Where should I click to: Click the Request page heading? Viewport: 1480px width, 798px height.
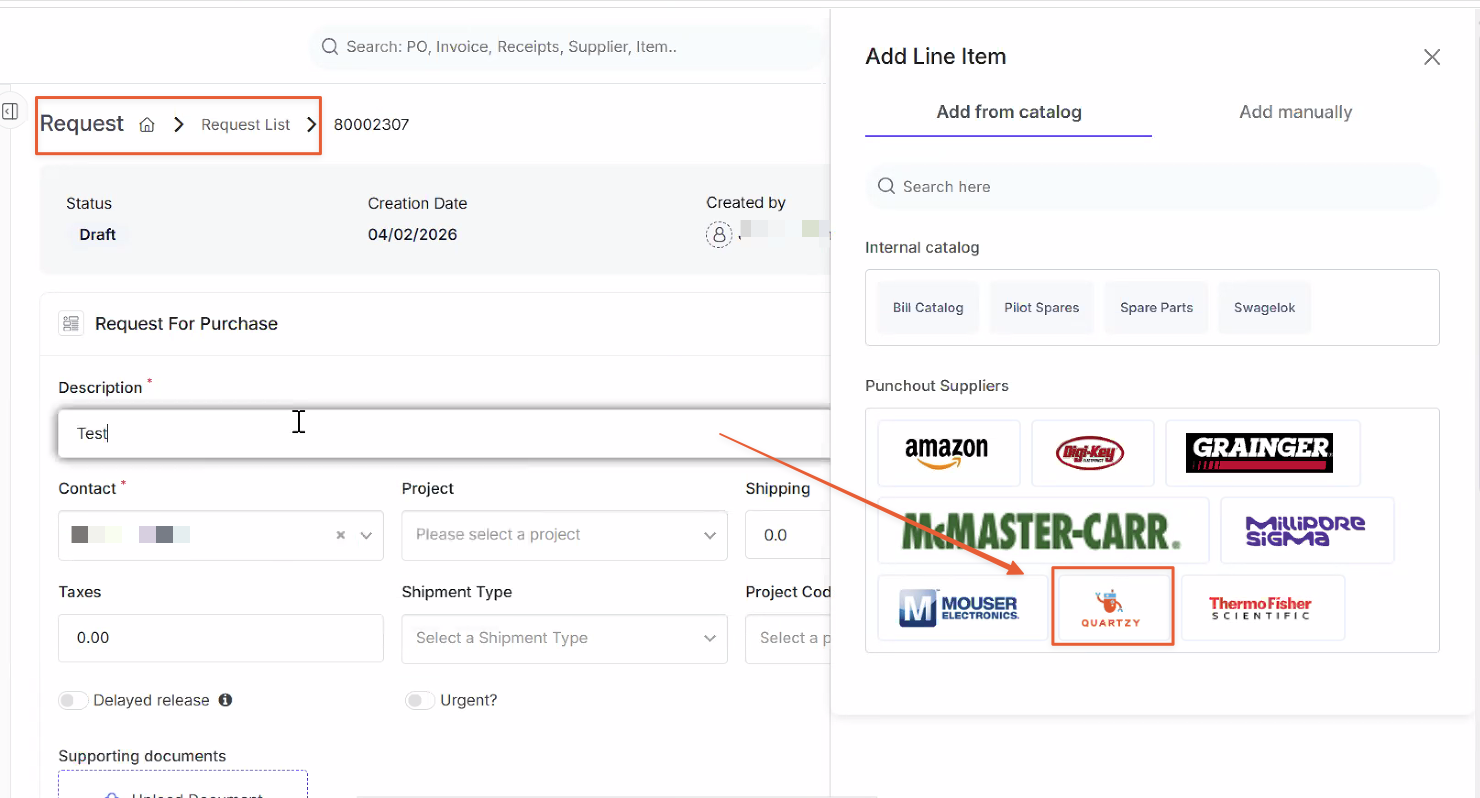pos(82,124)
